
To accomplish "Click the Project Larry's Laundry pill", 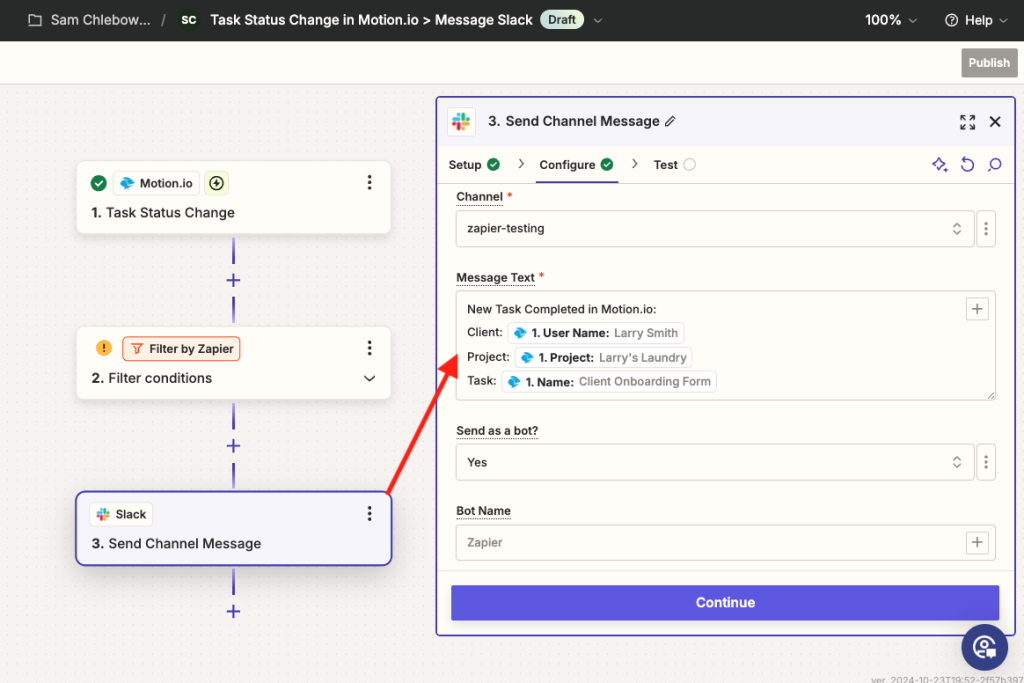I will point(603,358).
